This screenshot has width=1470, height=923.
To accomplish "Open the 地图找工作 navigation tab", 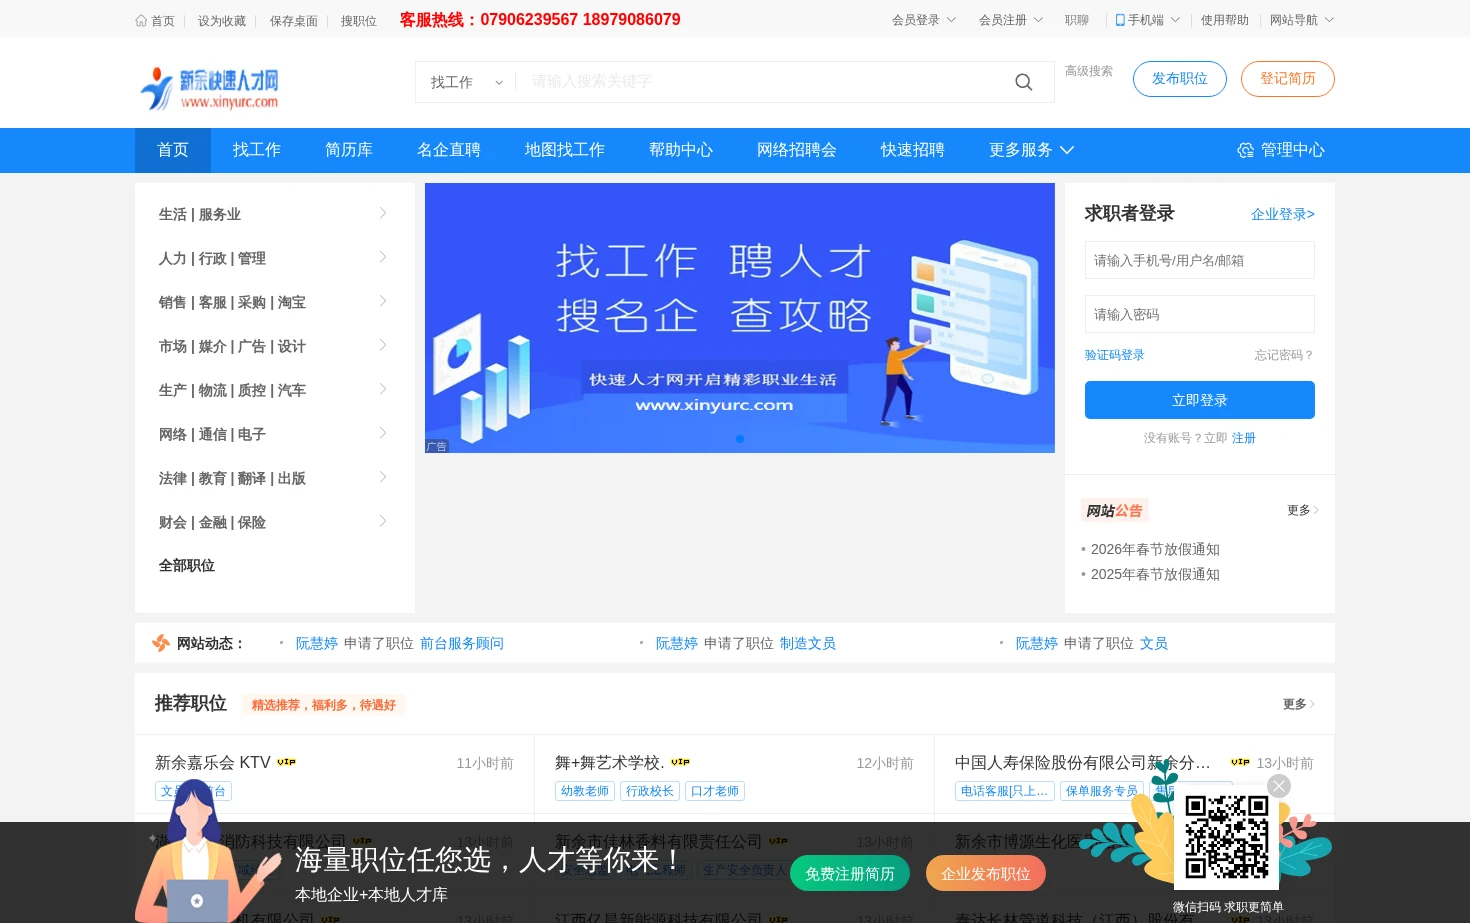I will click(565, 150).
